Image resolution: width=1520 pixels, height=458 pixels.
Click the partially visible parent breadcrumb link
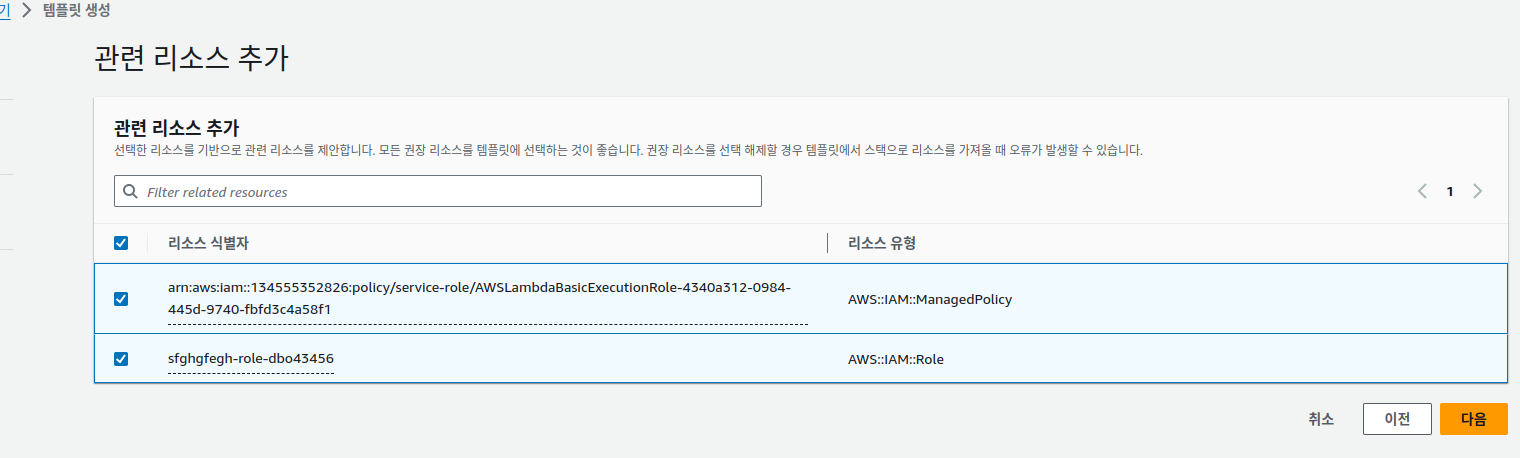tap(5, 12)
